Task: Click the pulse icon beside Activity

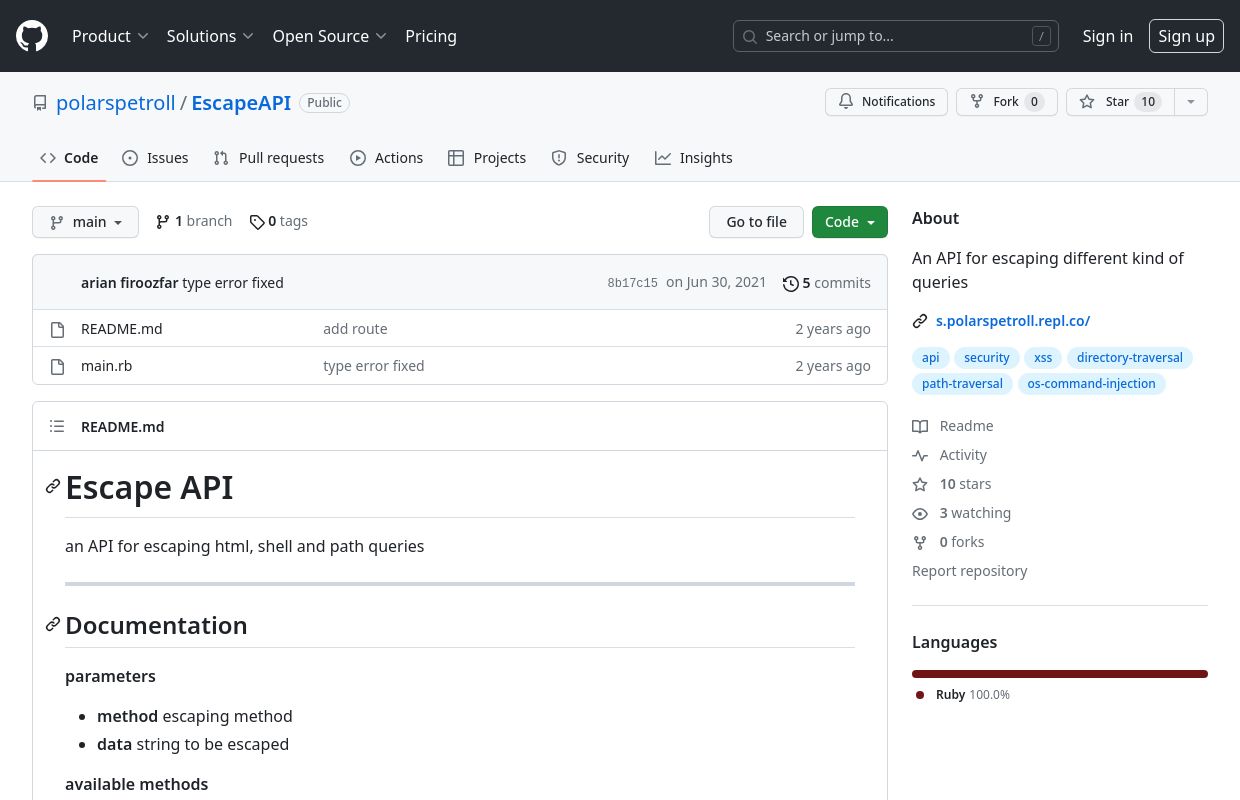Action: [920, 455]
